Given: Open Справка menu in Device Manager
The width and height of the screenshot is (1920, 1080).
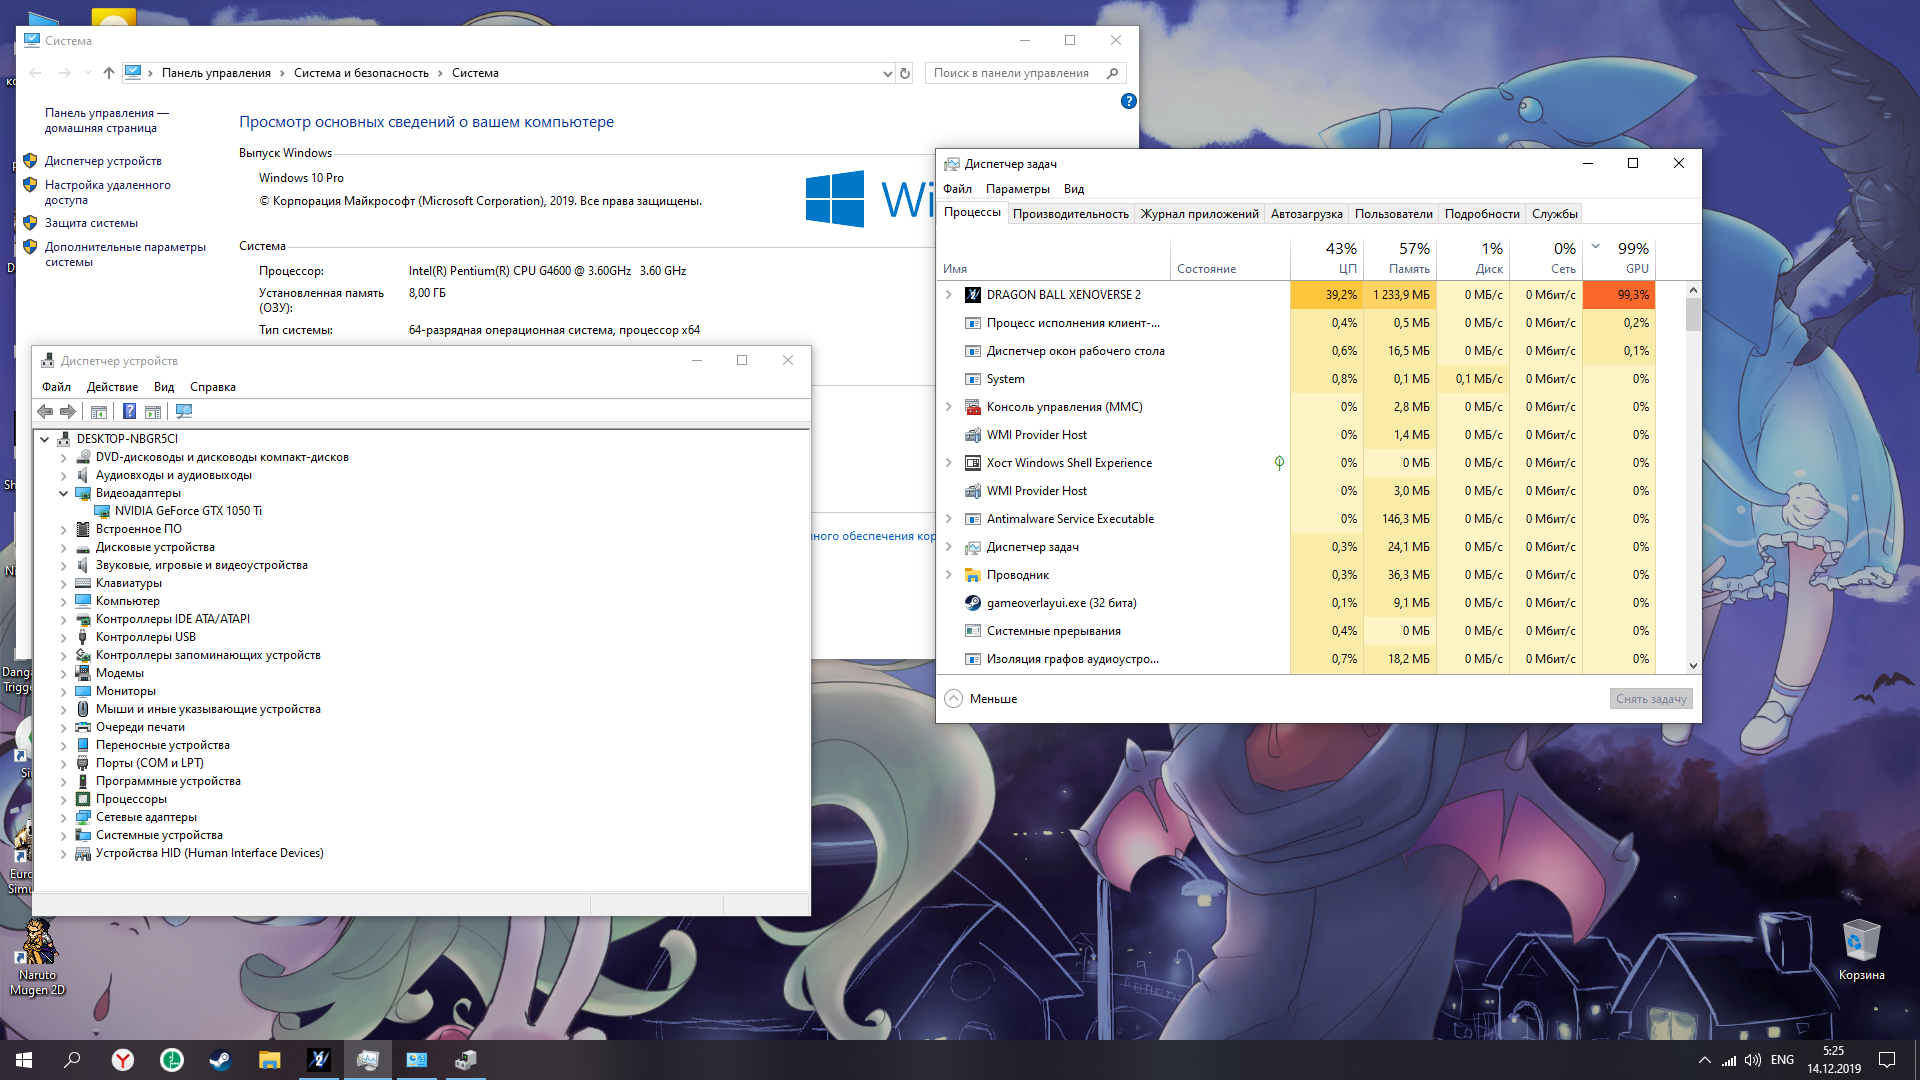Looking at the screenshot, I should [213, 387].
